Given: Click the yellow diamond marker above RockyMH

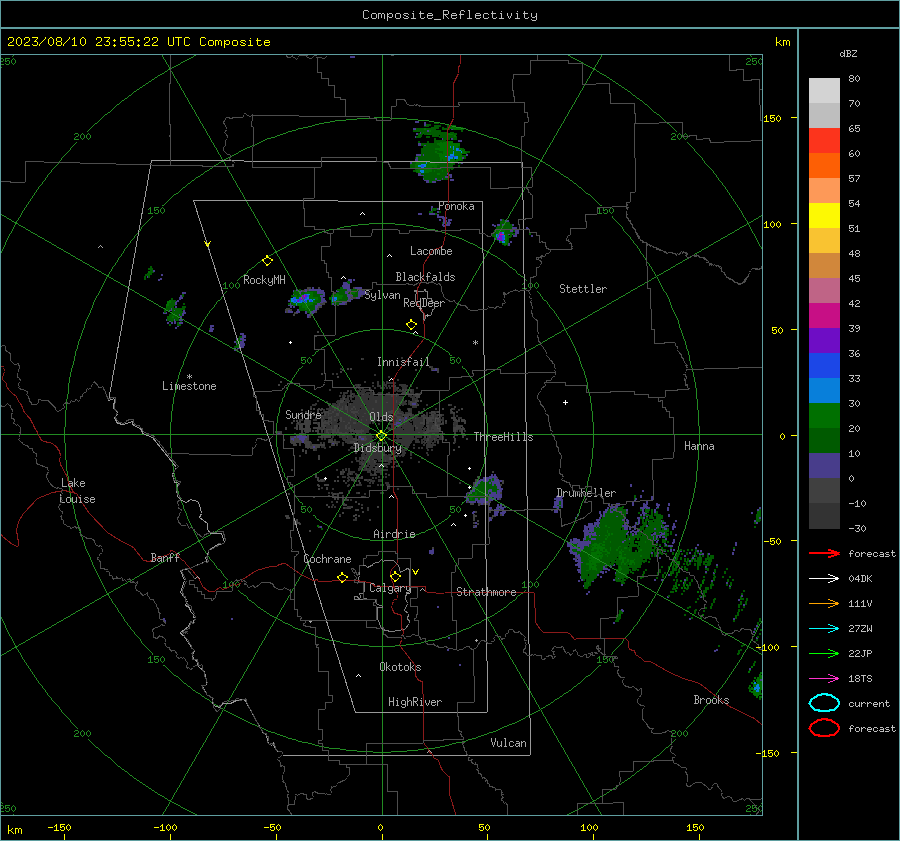Looking at the screenshot, I should point(267,261).
